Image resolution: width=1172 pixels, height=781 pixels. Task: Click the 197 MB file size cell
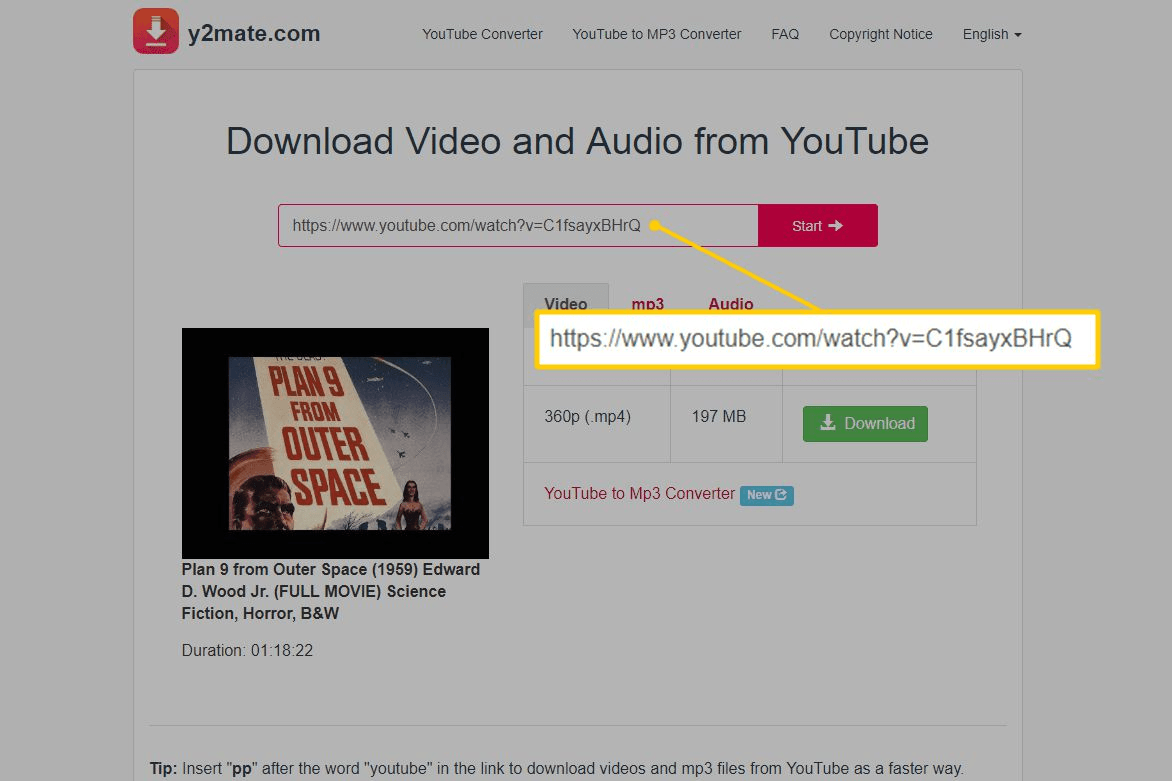click(726, 424)
